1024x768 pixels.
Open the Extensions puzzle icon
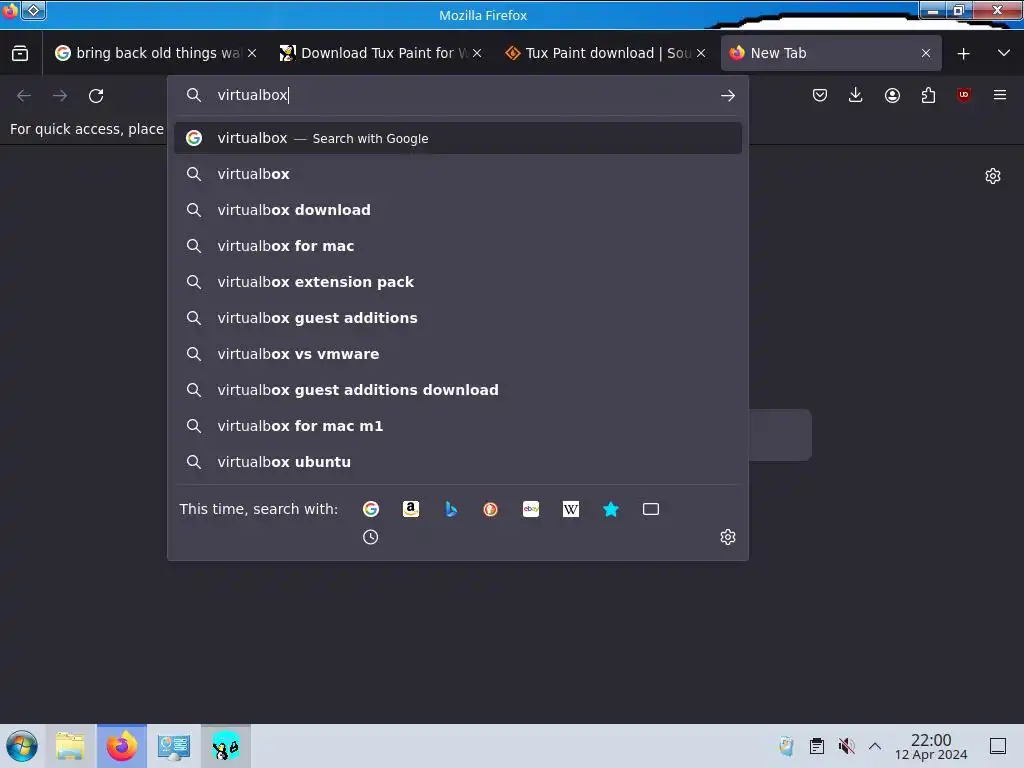pos(928,95)
